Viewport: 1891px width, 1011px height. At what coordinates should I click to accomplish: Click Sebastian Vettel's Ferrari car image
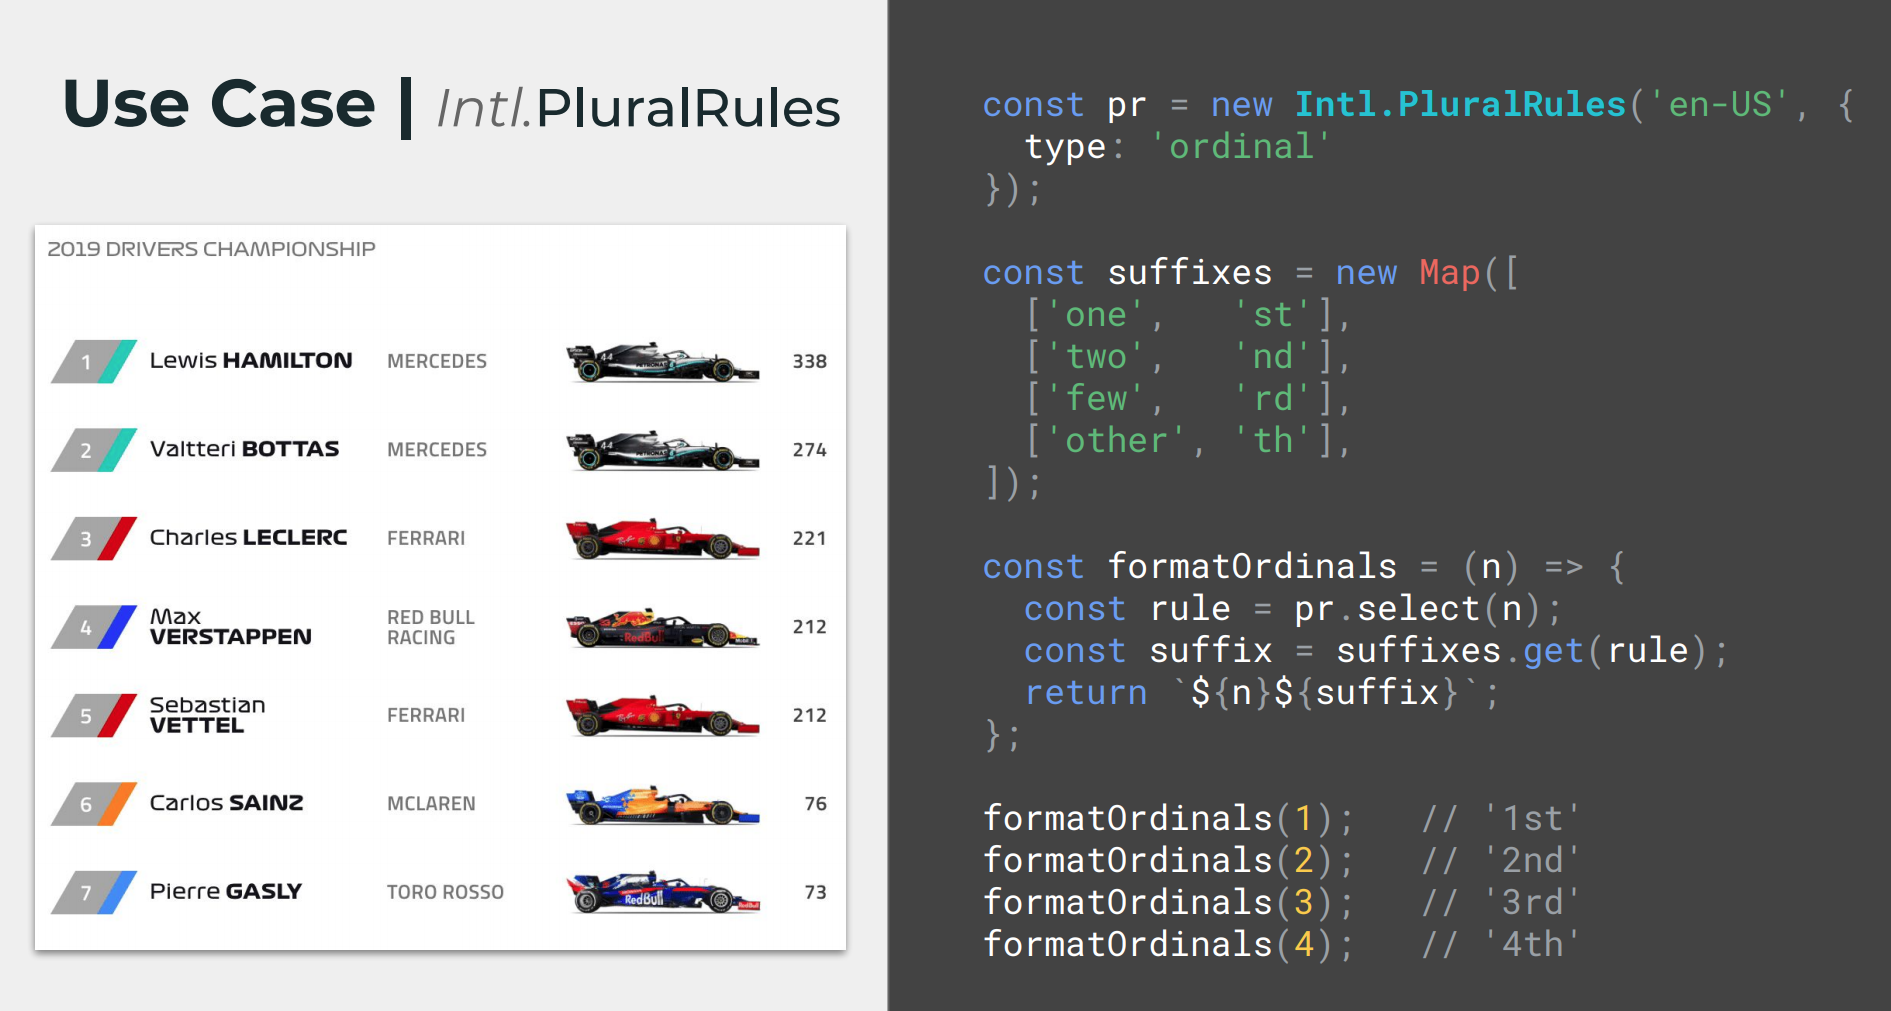662,716
